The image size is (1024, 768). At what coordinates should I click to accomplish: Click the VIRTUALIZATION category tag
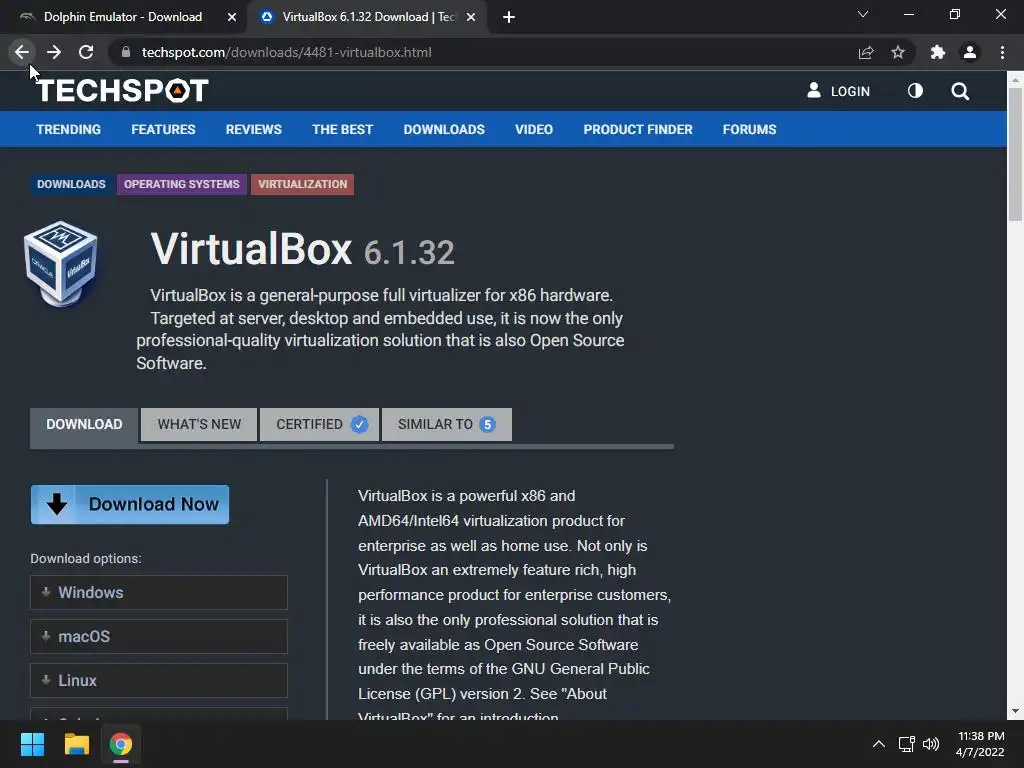(x=302, y=184)
